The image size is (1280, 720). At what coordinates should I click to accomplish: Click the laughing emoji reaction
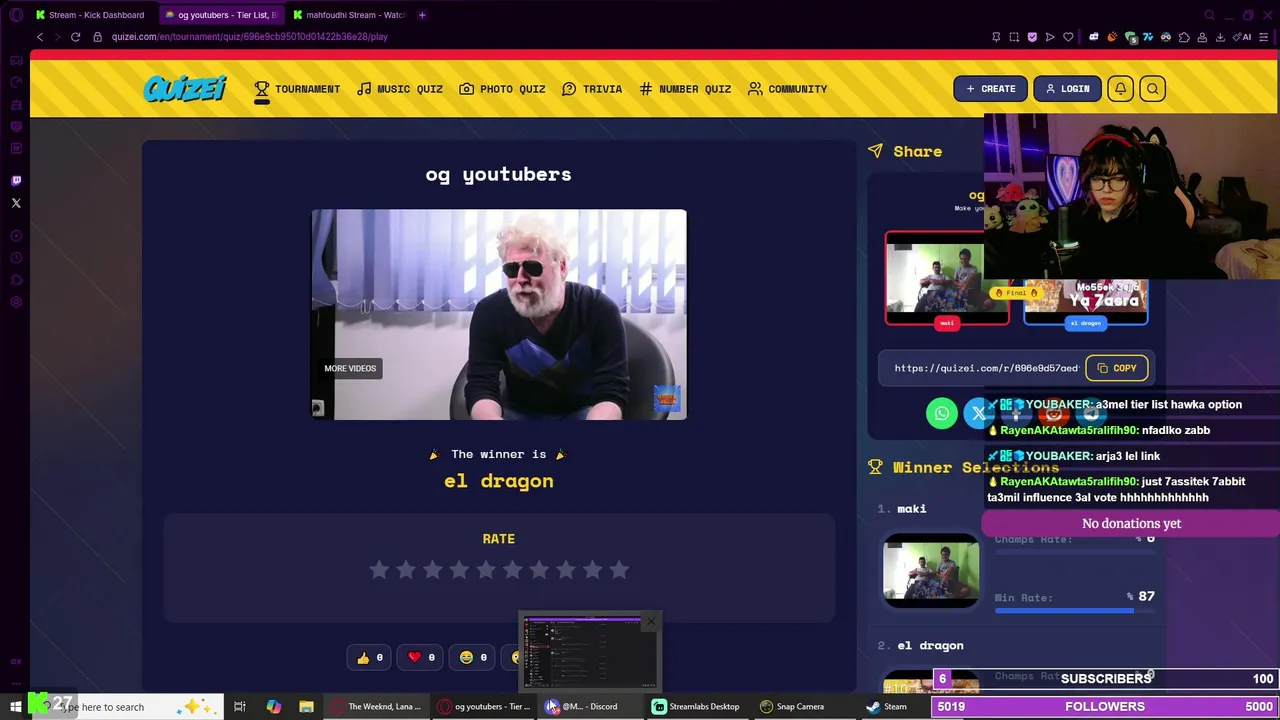[x=473, y=657]
